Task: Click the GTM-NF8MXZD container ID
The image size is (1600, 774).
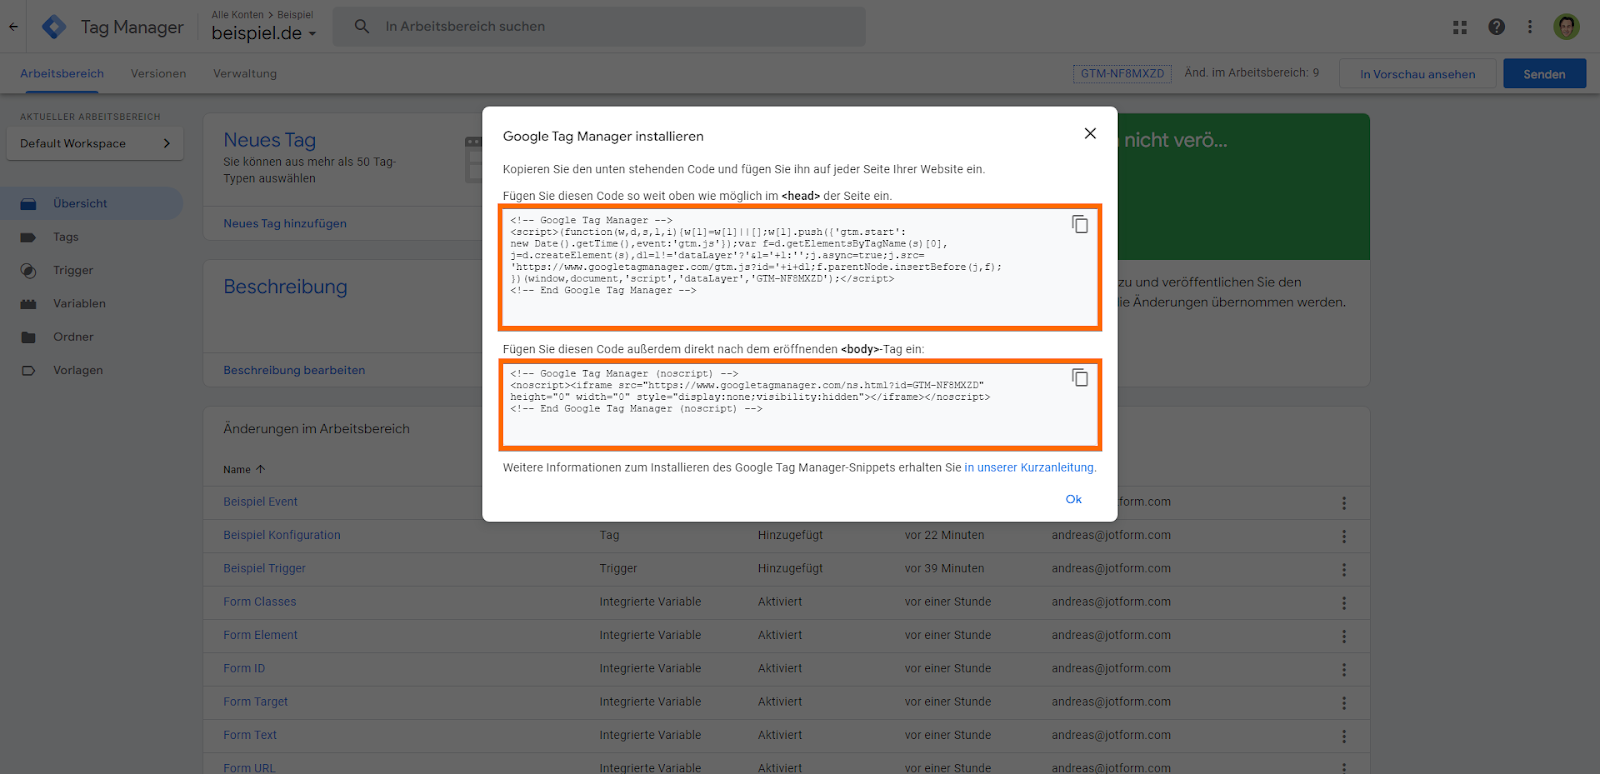Action: pyautogui.click(x=1122, y=74)
